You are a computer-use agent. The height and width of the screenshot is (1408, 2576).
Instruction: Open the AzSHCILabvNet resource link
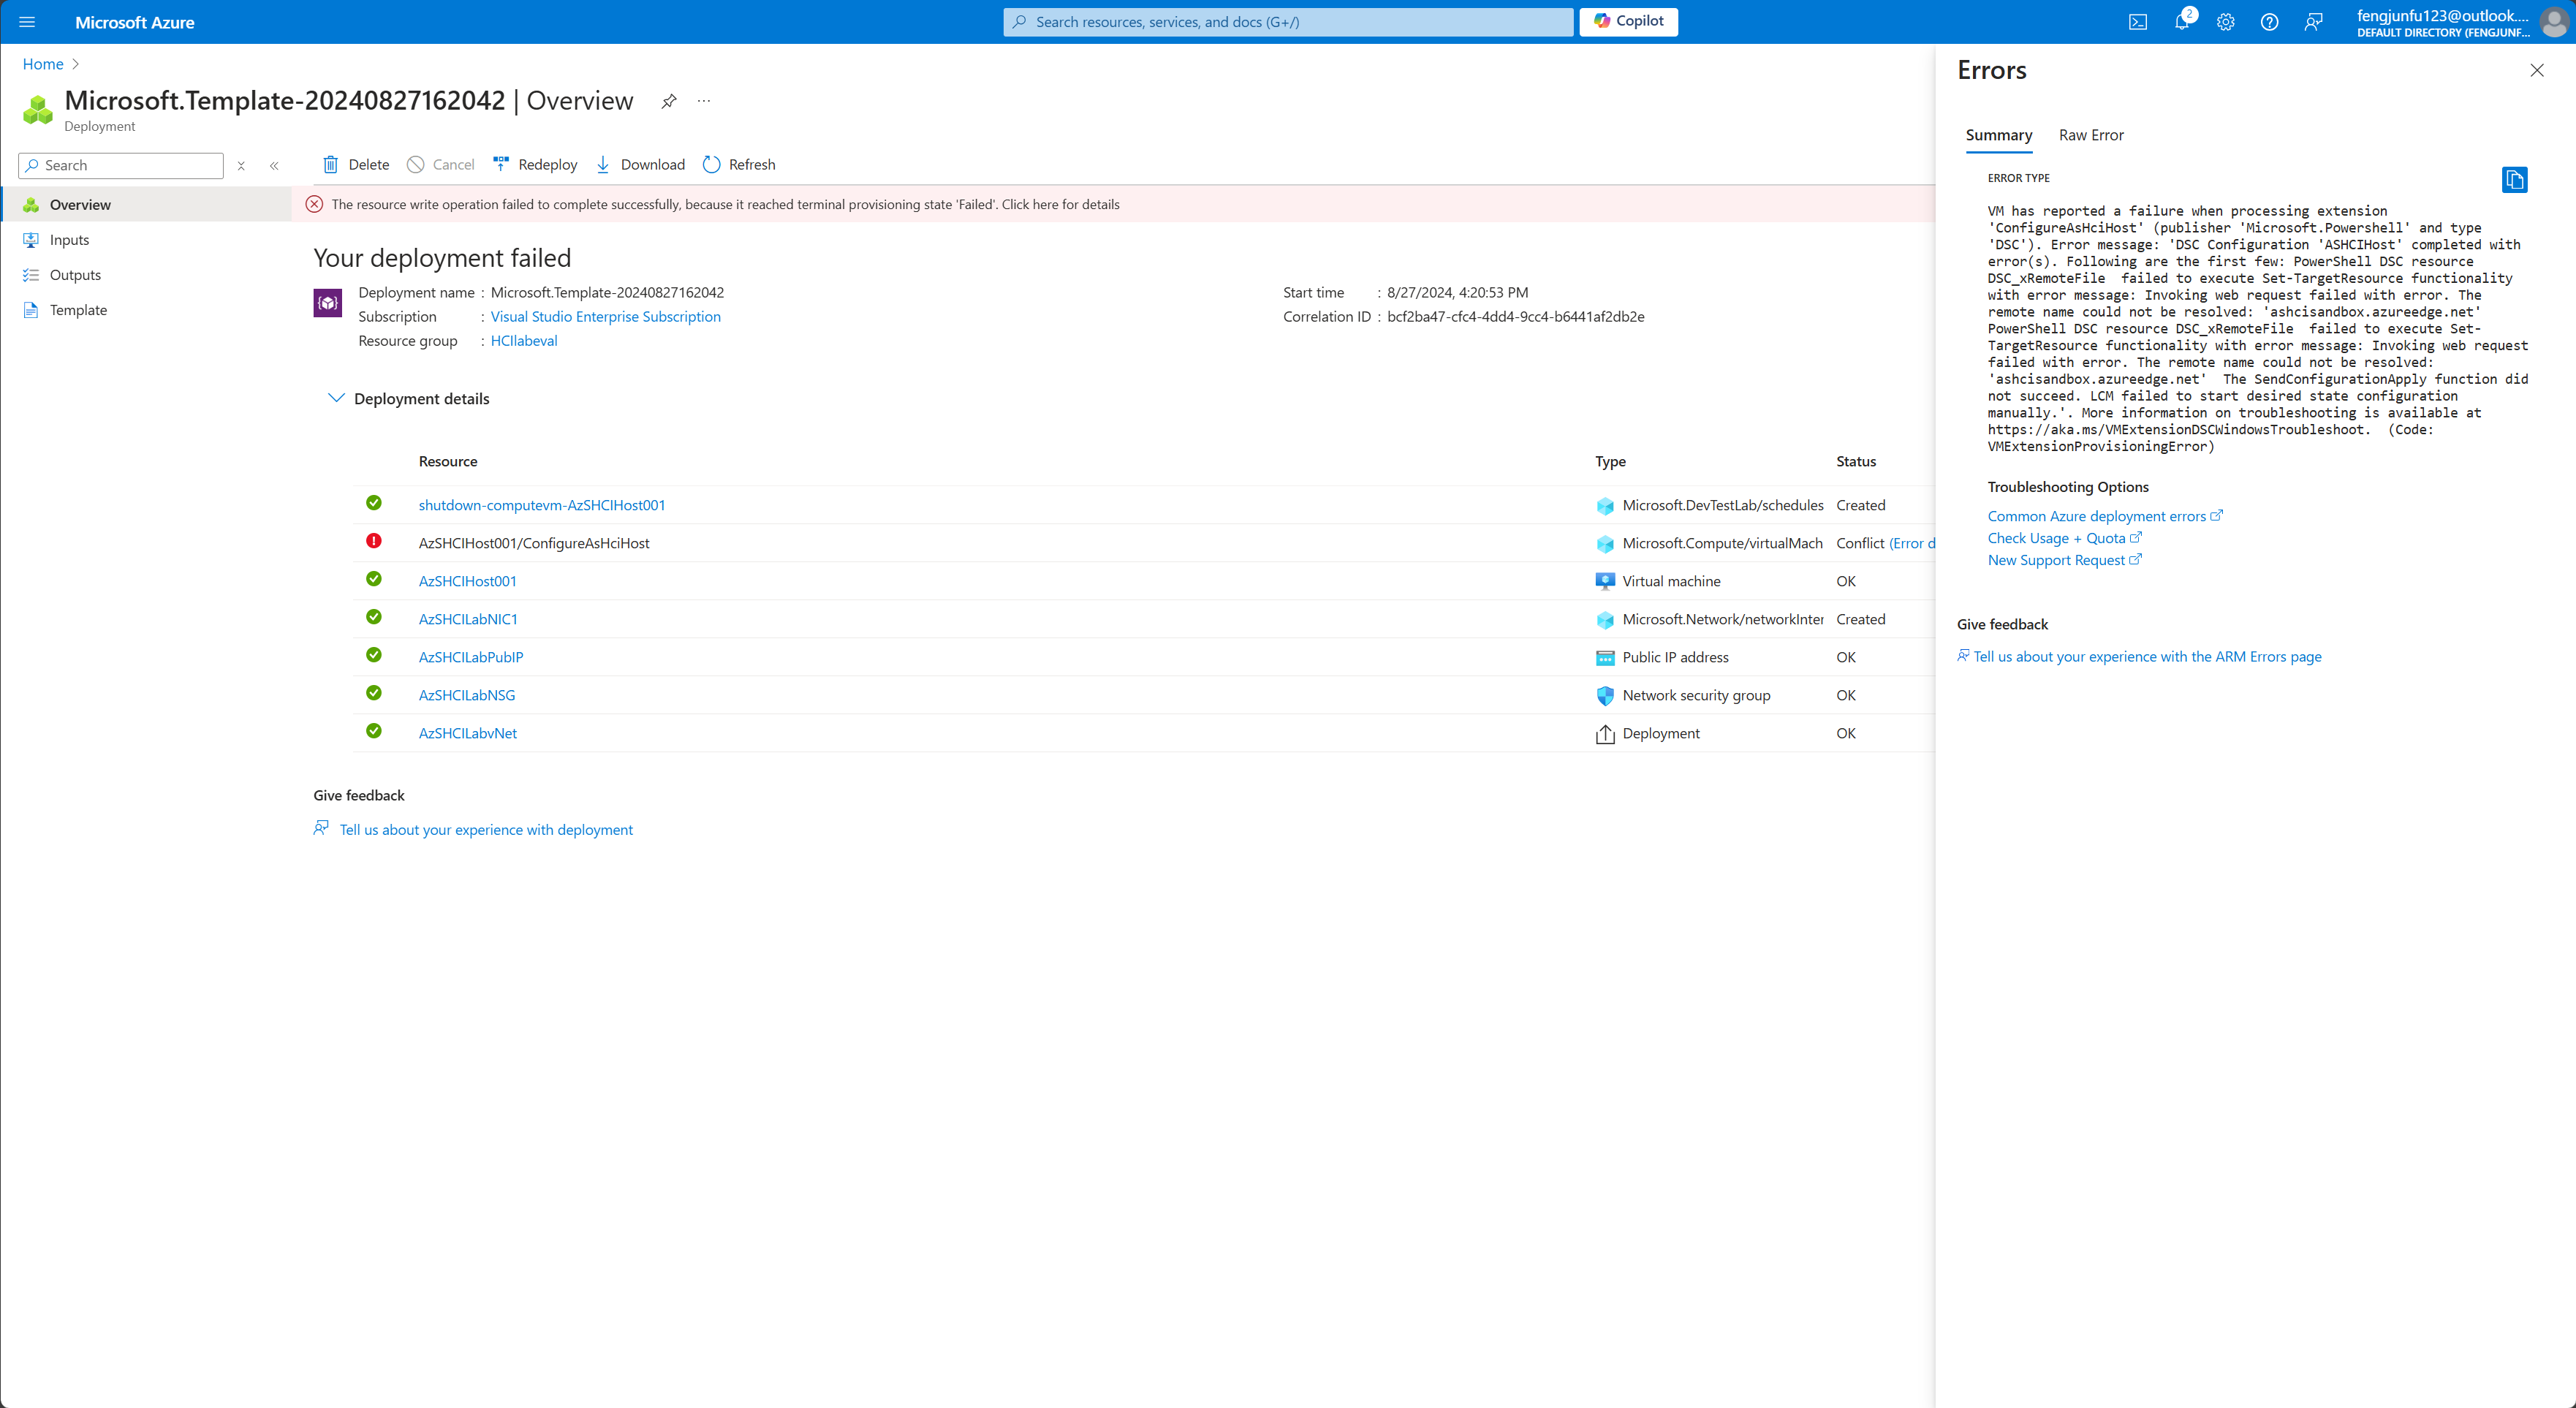click(x=468, y=733)
